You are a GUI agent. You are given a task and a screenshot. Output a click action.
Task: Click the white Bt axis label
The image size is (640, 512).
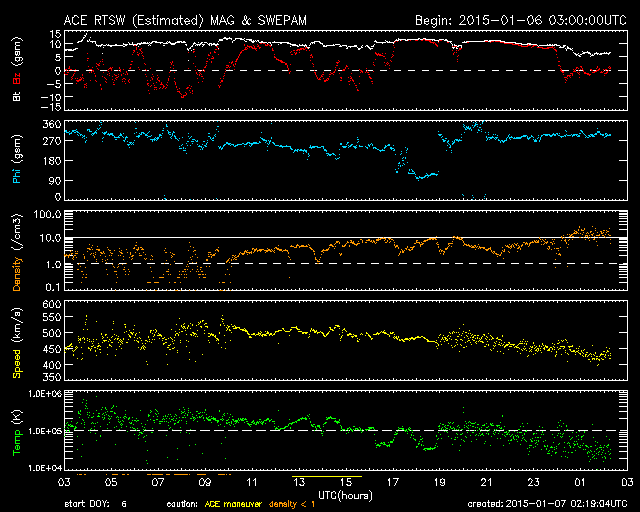[17, 96]
